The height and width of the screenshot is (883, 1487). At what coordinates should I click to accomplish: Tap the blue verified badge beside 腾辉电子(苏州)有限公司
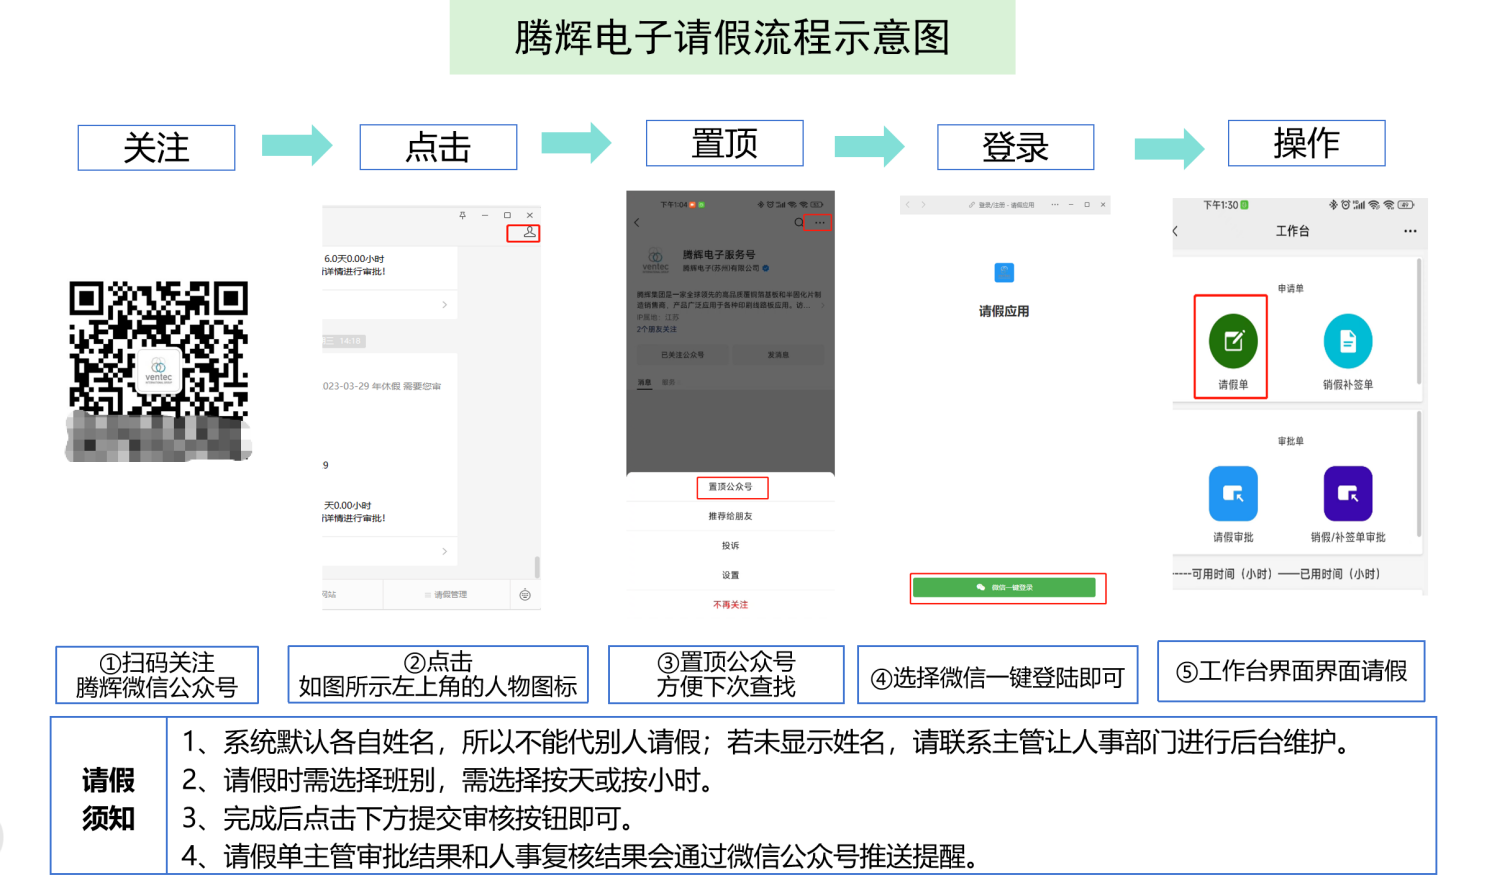(767, 268)
